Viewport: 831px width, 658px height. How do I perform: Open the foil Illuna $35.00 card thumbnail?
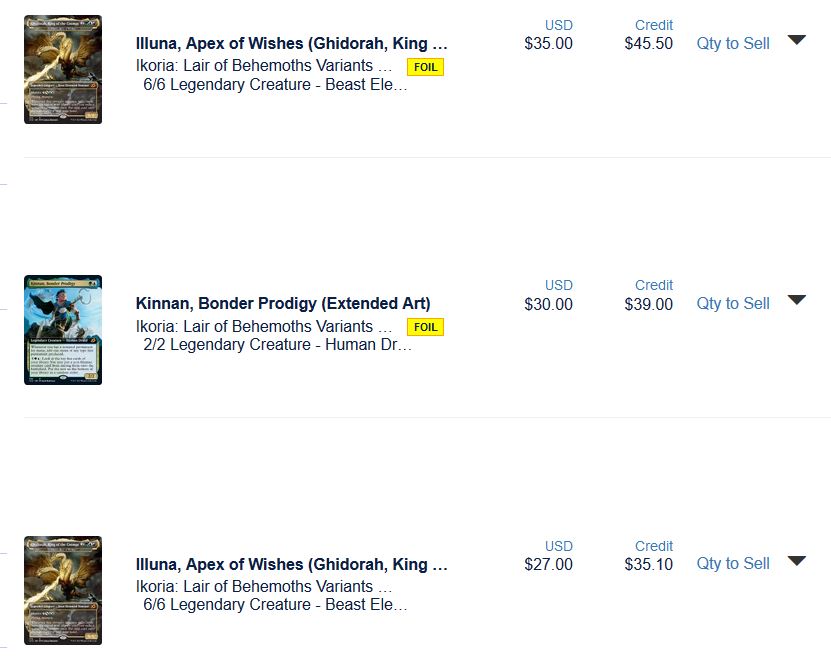click(63, 69)
